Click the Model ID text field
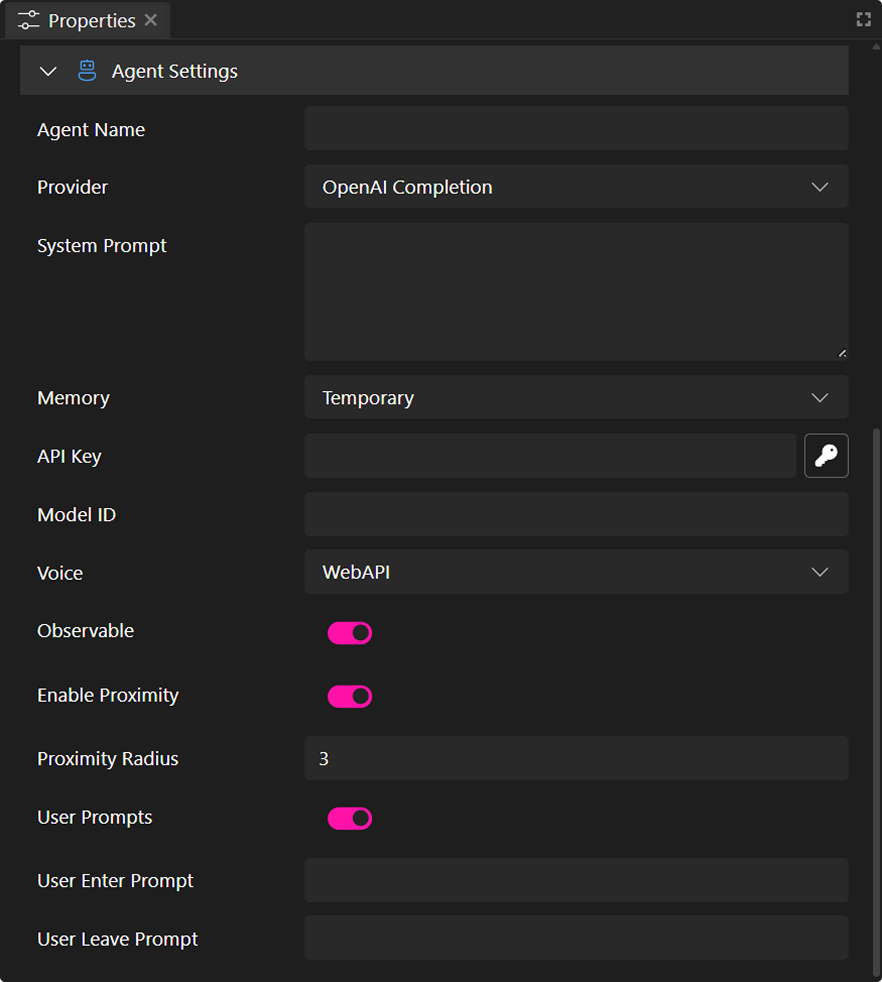Viewport: 882px width, 982px height. coord(576,515)
